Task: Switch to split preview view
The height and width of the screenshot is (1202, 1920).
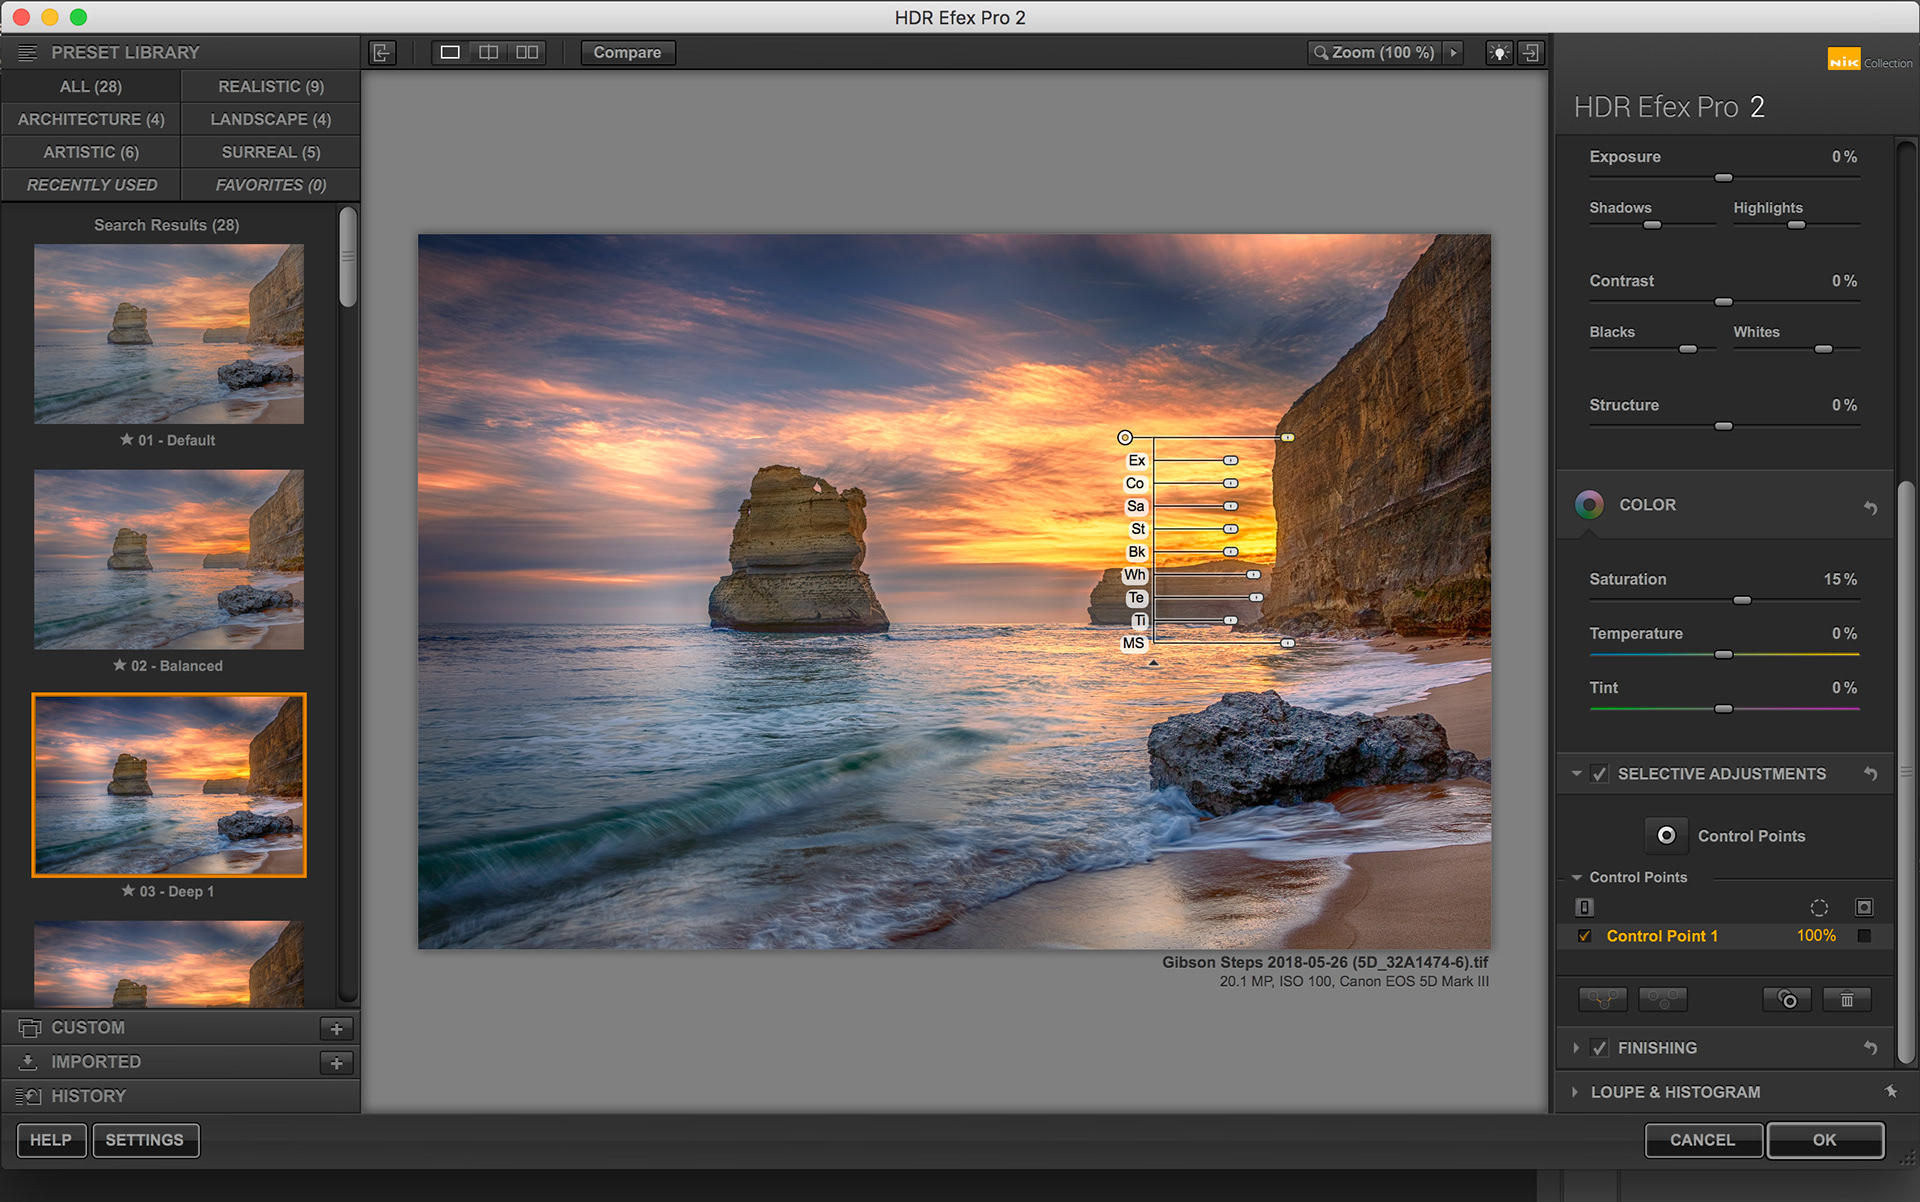Action: pyautogui.click(x=488, y=53)
